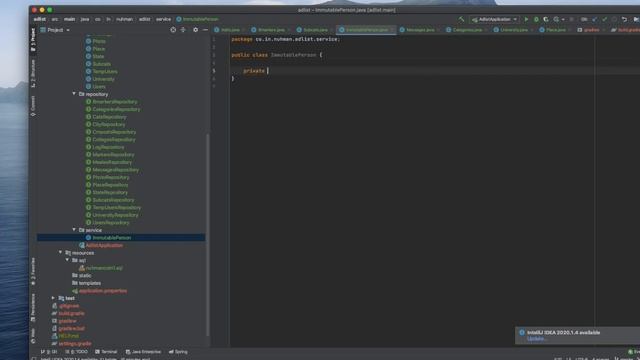
Task: Expand the test folder
Action: [53, 298]
